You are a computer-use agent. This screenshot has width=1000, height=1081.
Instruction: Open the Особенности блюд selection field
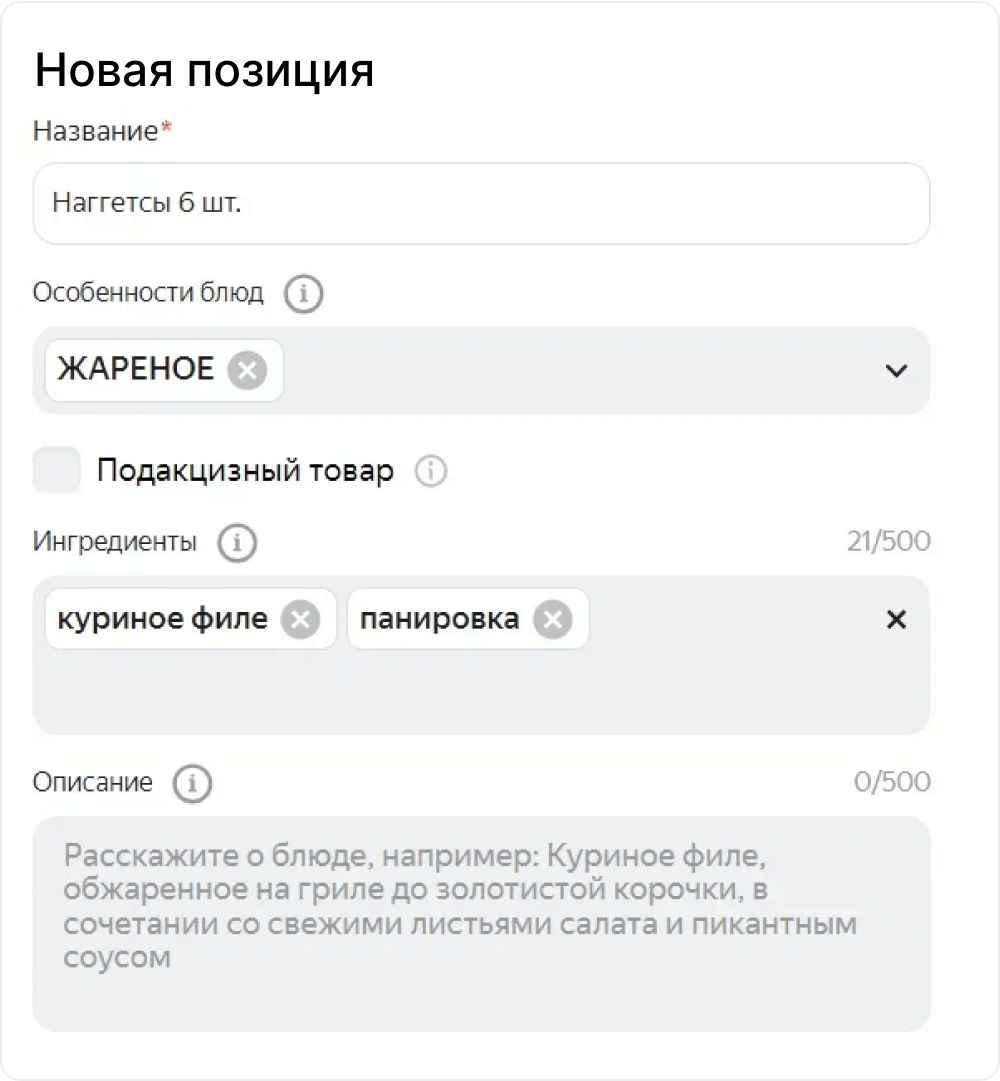click(x=580, y=371)
